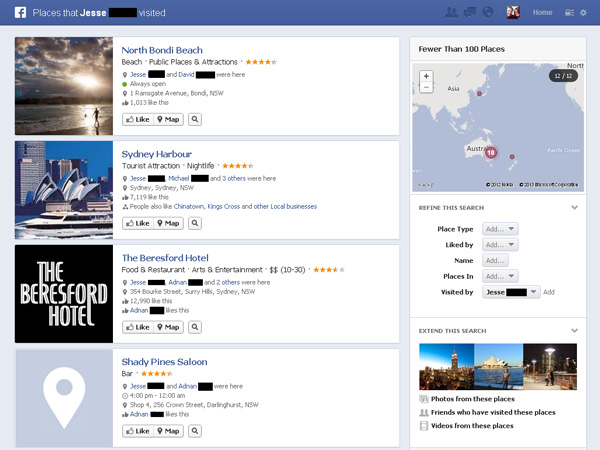600x450 pixels.
Task: Like North Bondi Beach
Action: click(138, 119)
